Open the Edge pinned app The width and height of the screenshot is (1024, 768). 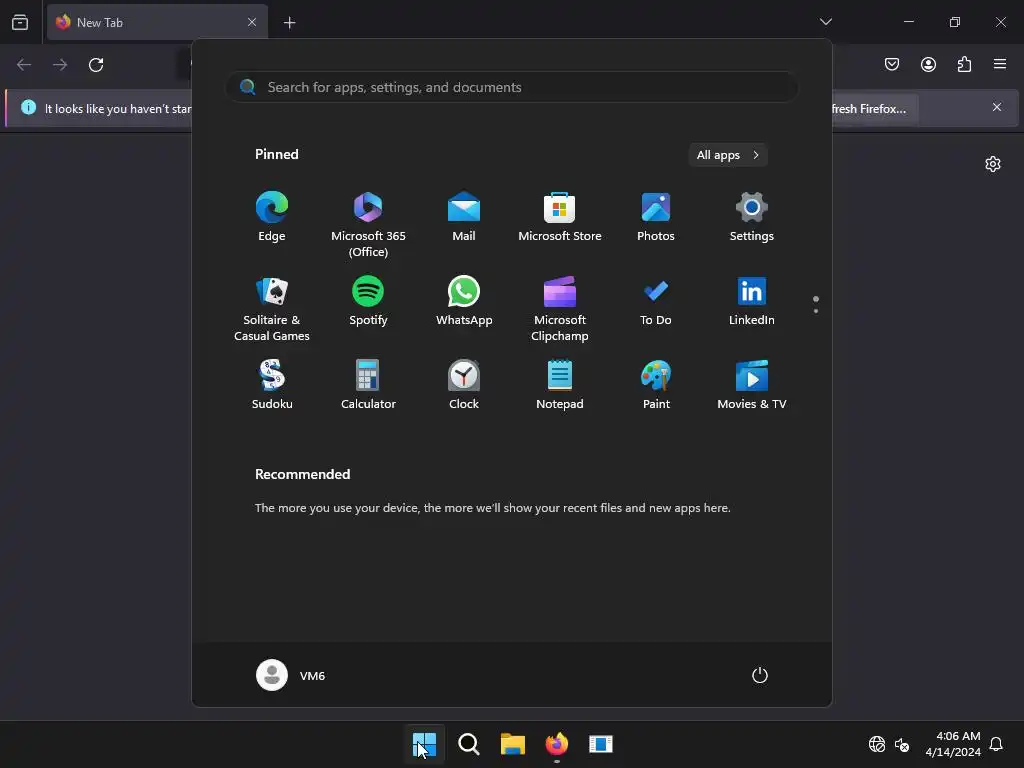[x=272, y=217]
